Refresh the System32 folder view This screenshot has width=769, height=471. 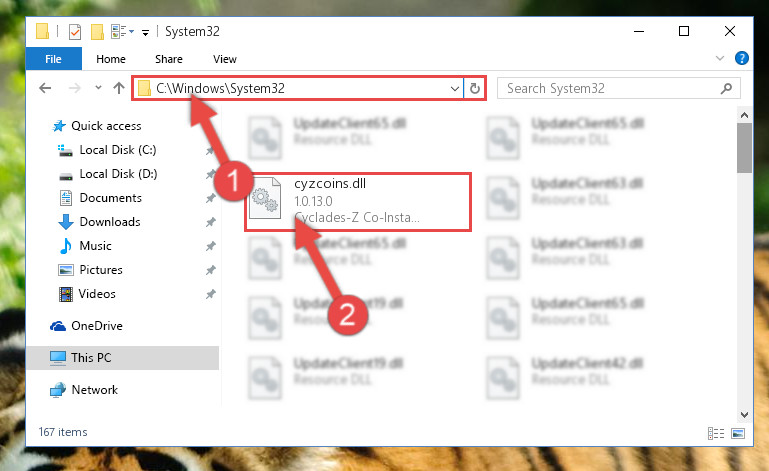pos(475,88)
